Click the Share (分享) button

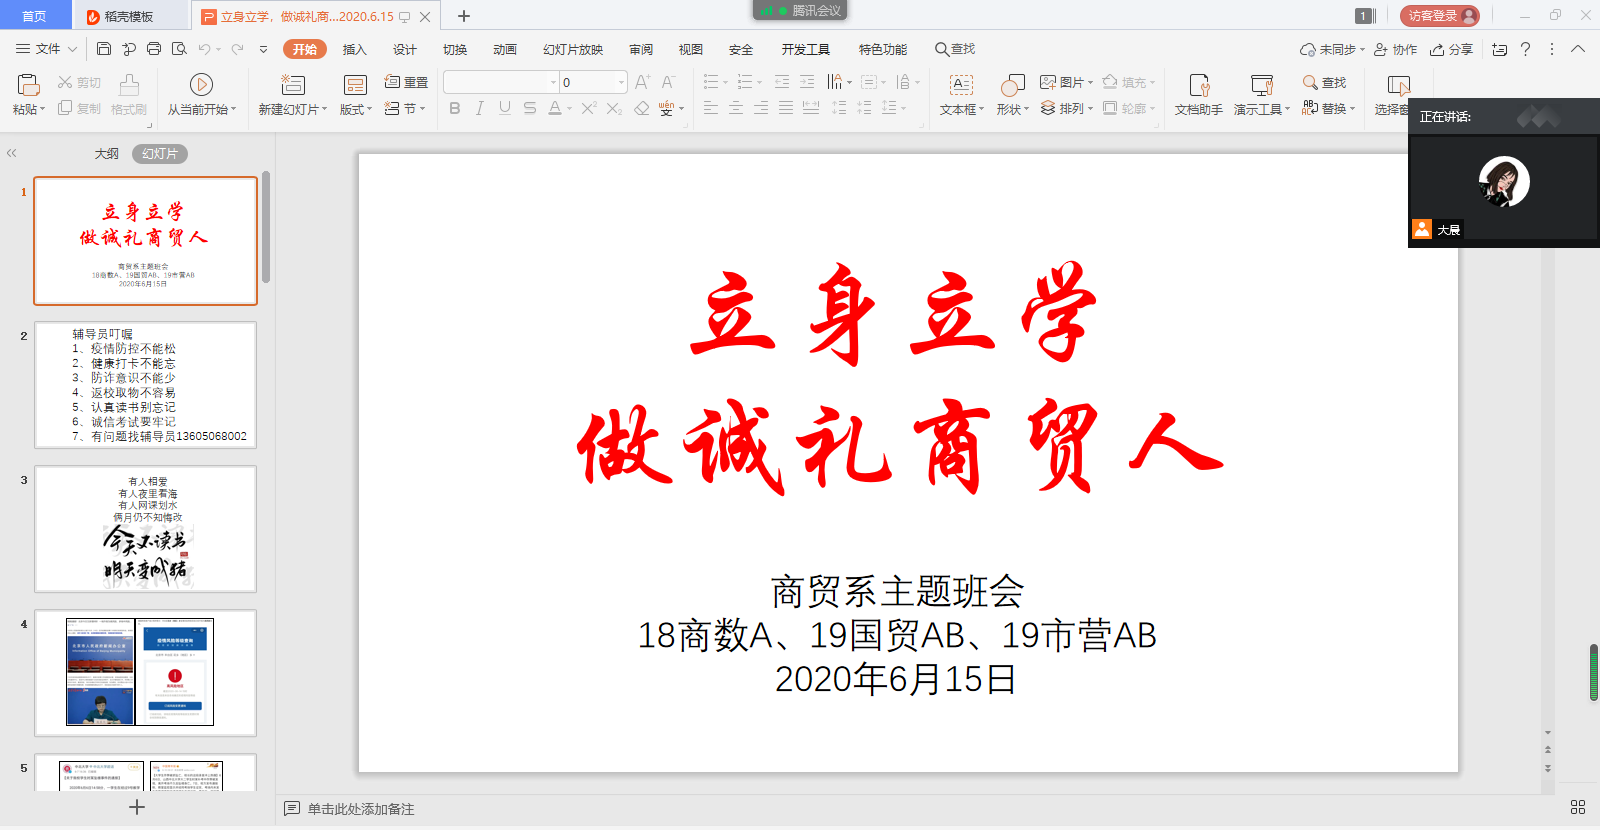click(x=1451, y=49)
